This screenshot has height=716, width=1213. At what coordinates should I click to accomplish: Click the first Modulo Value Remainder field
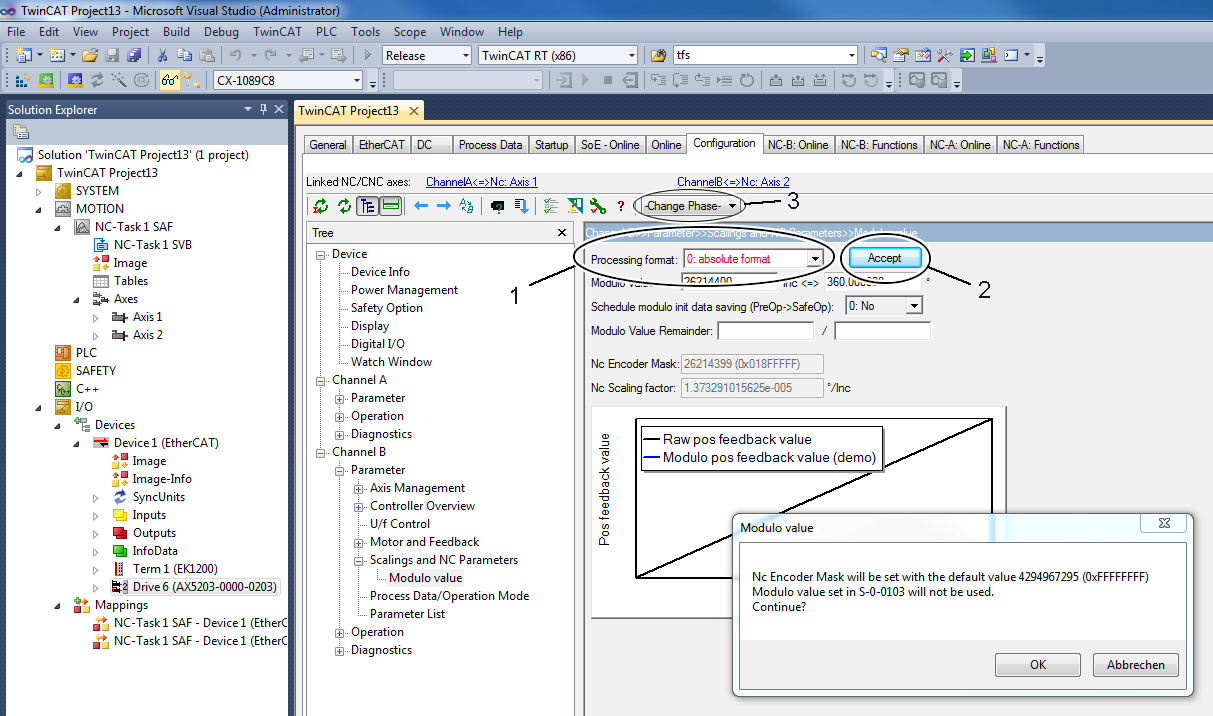(767, 330)
